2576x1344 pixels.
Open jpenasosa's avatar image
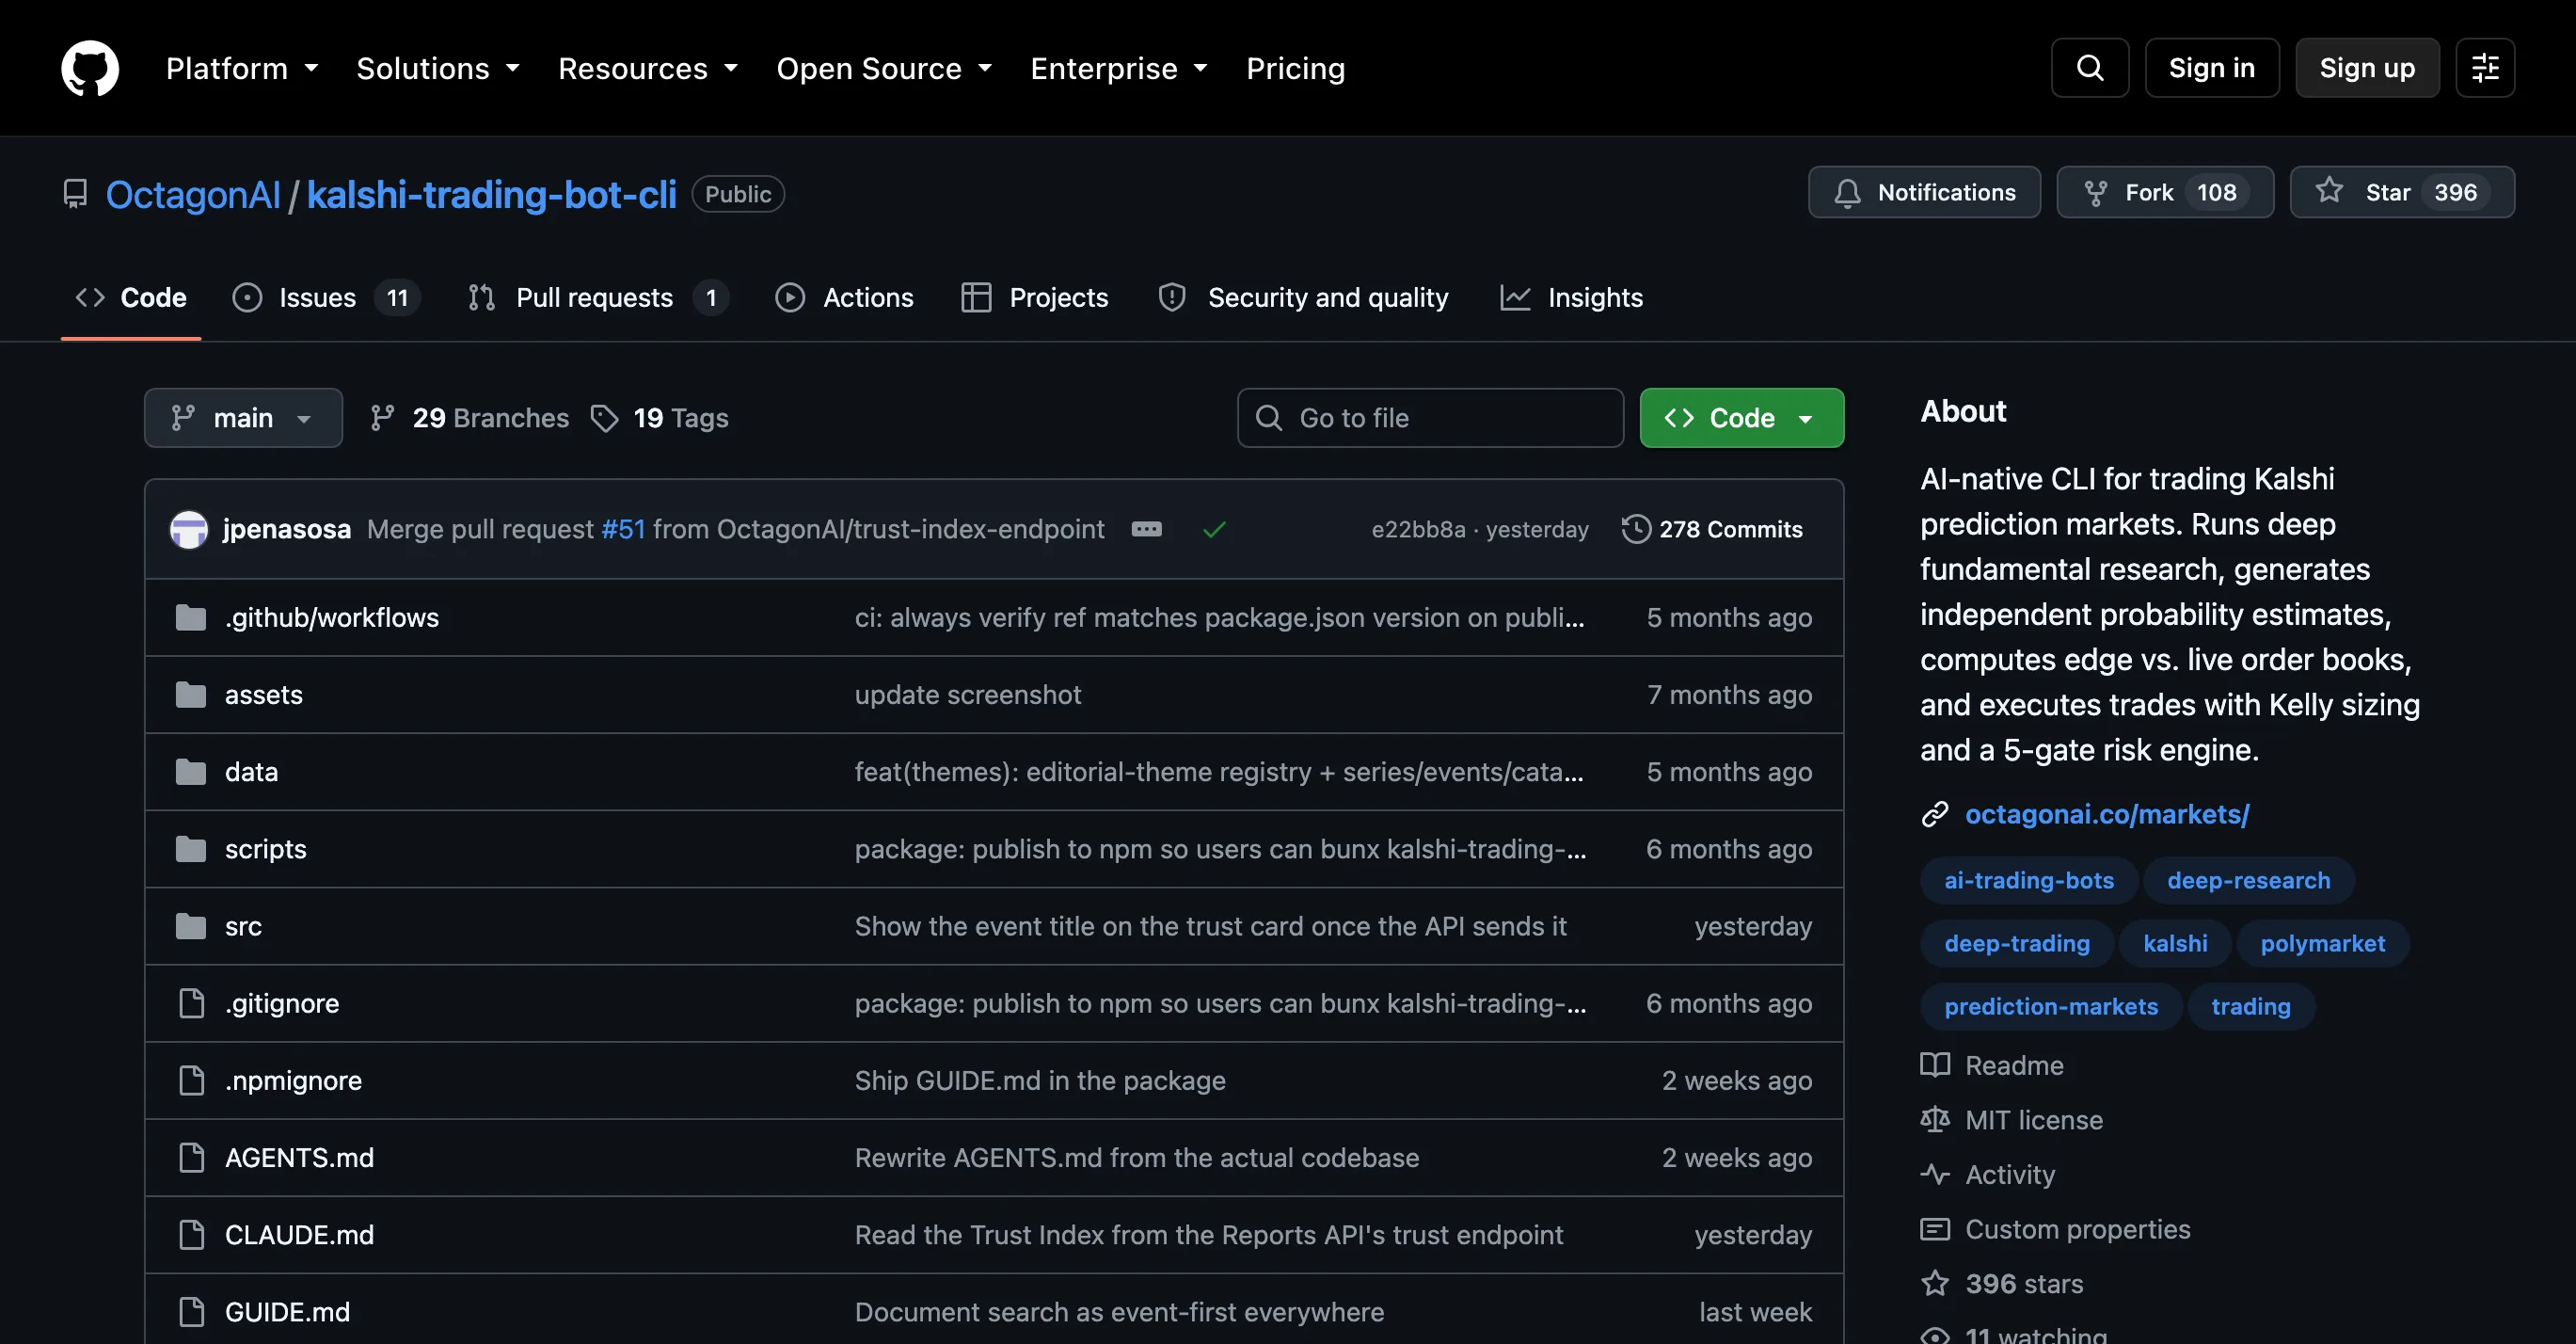click(x=189, y=529)
